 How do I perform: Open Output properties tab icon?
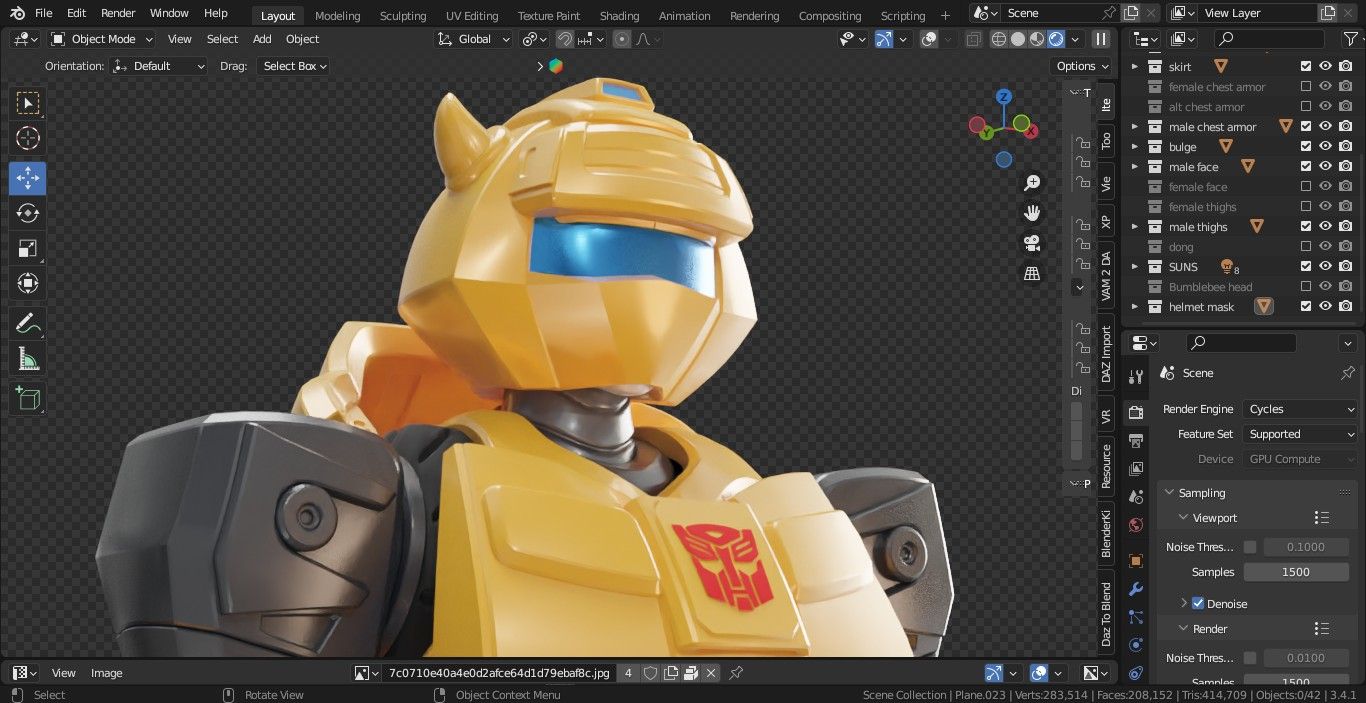pos(1135,441)
